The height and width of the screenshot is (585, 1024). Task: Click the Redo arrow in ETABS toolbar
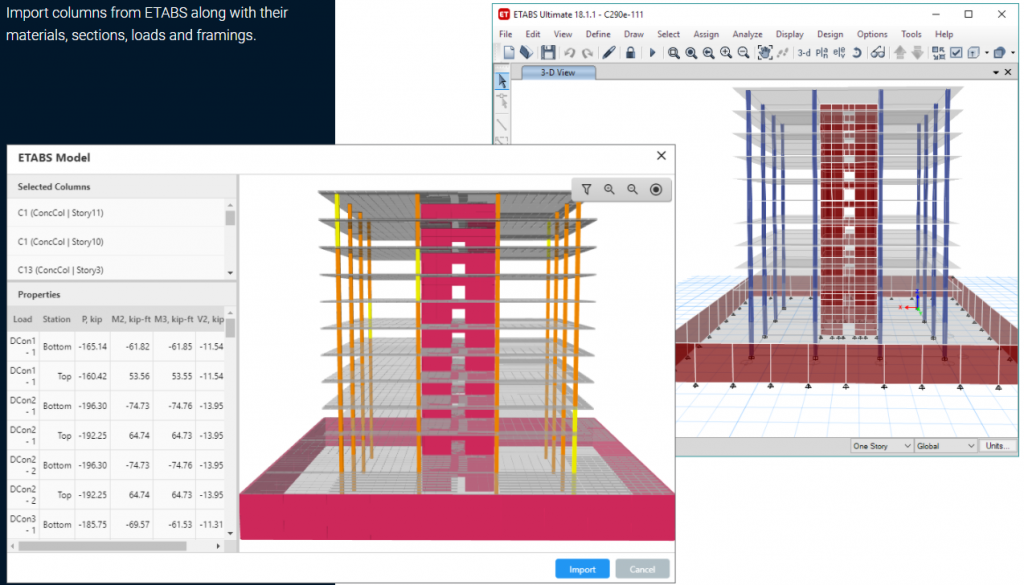click(587, 53)
